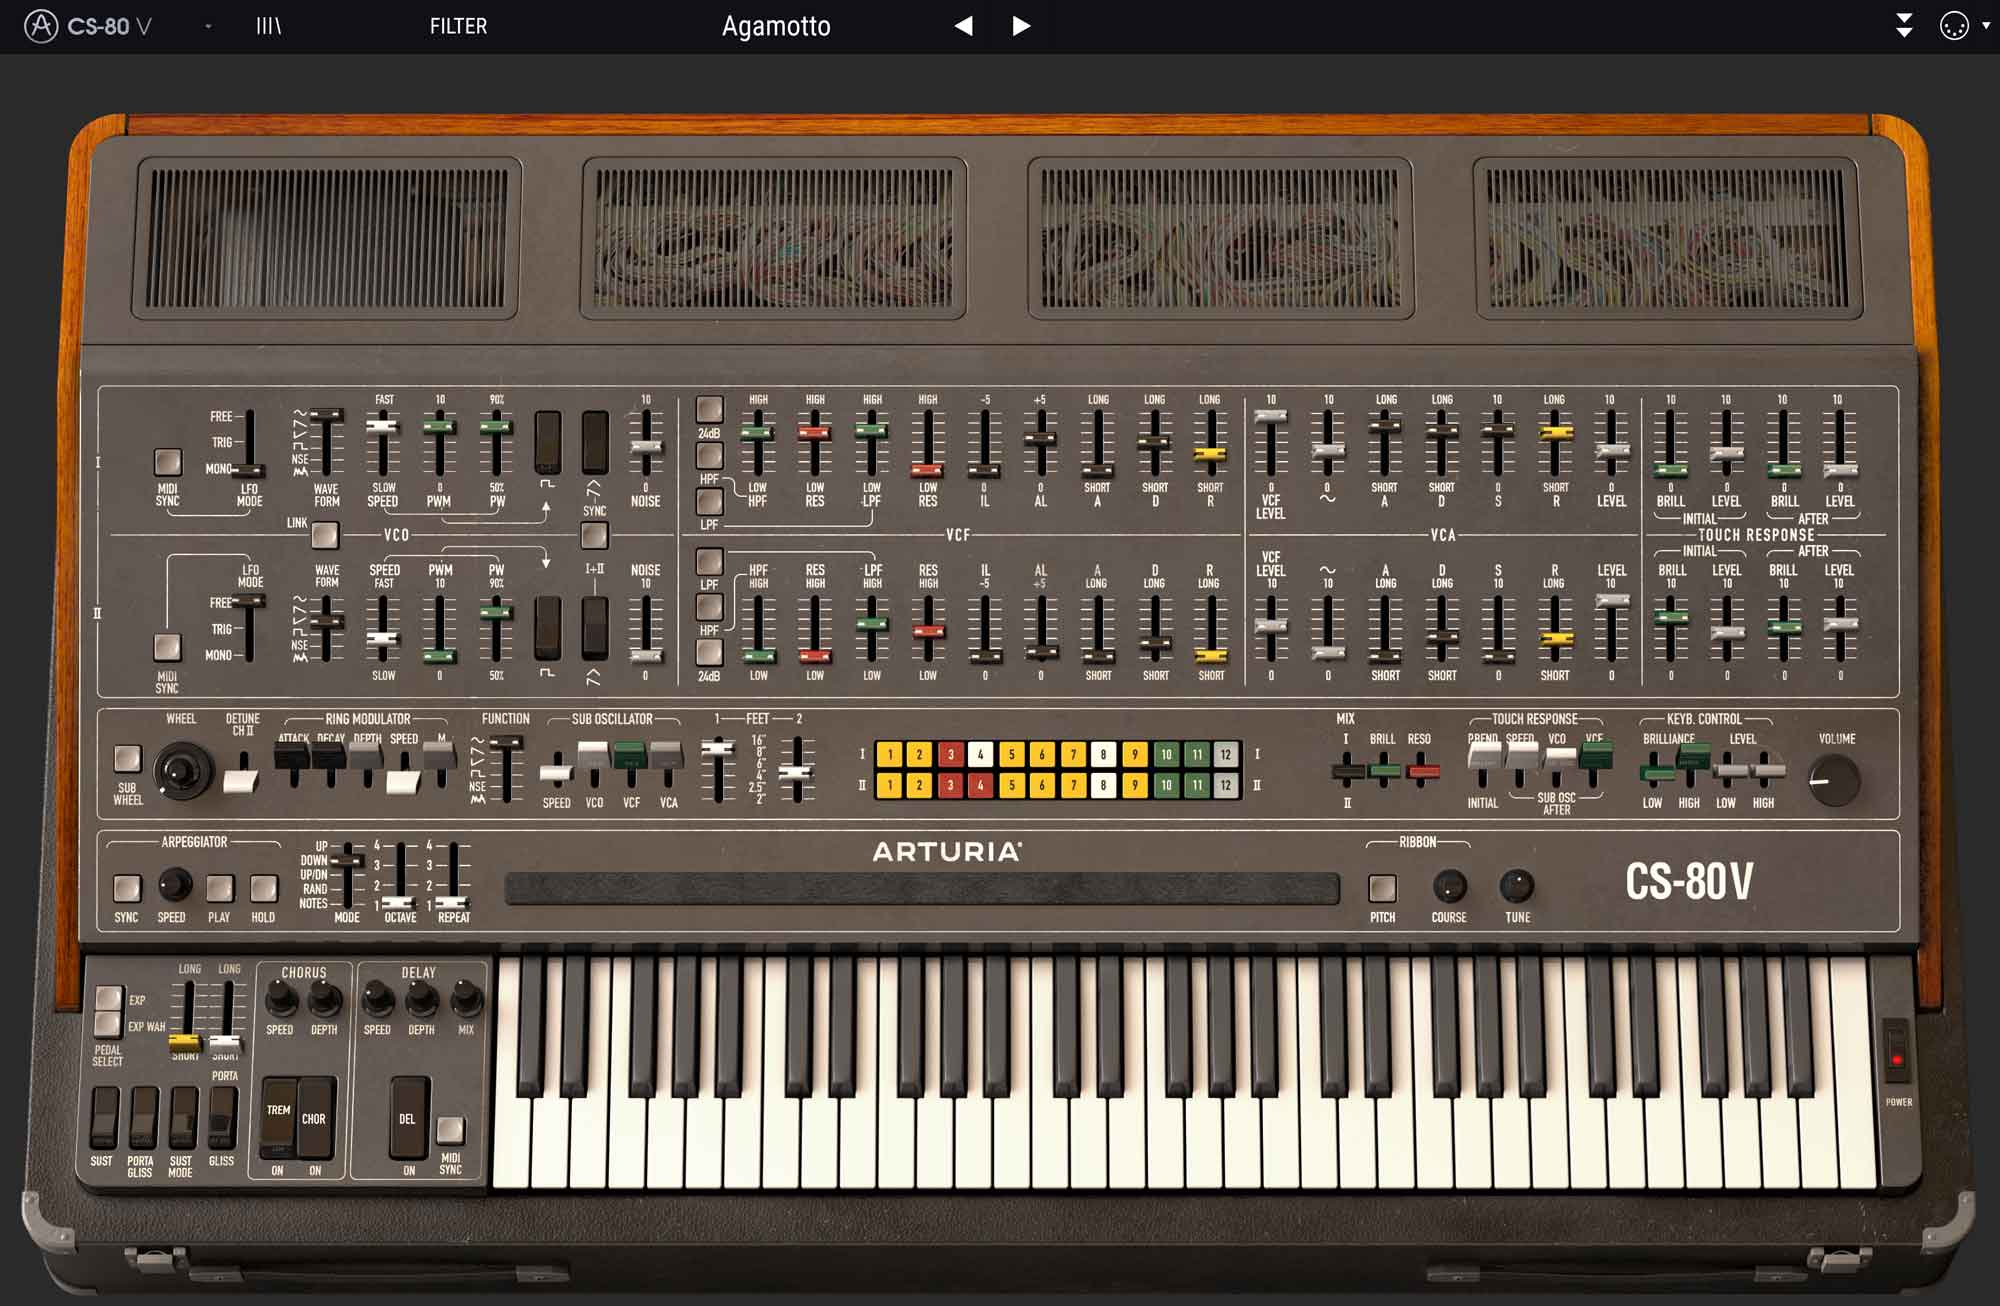Viewport: 2000px width, 1306px height.
Task: Click the Volume knob
Action: tap(1834, 780)
